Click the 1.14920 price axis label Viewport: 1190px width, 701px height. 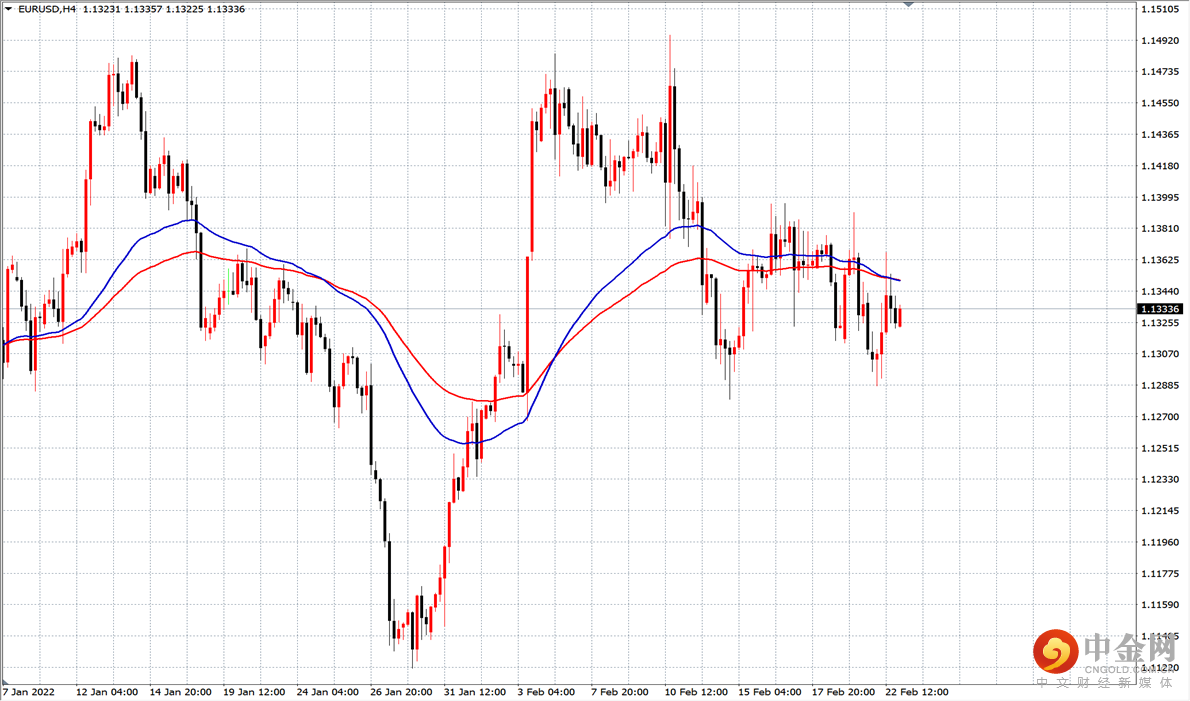pyautogui.click(x=1160, y=40)
